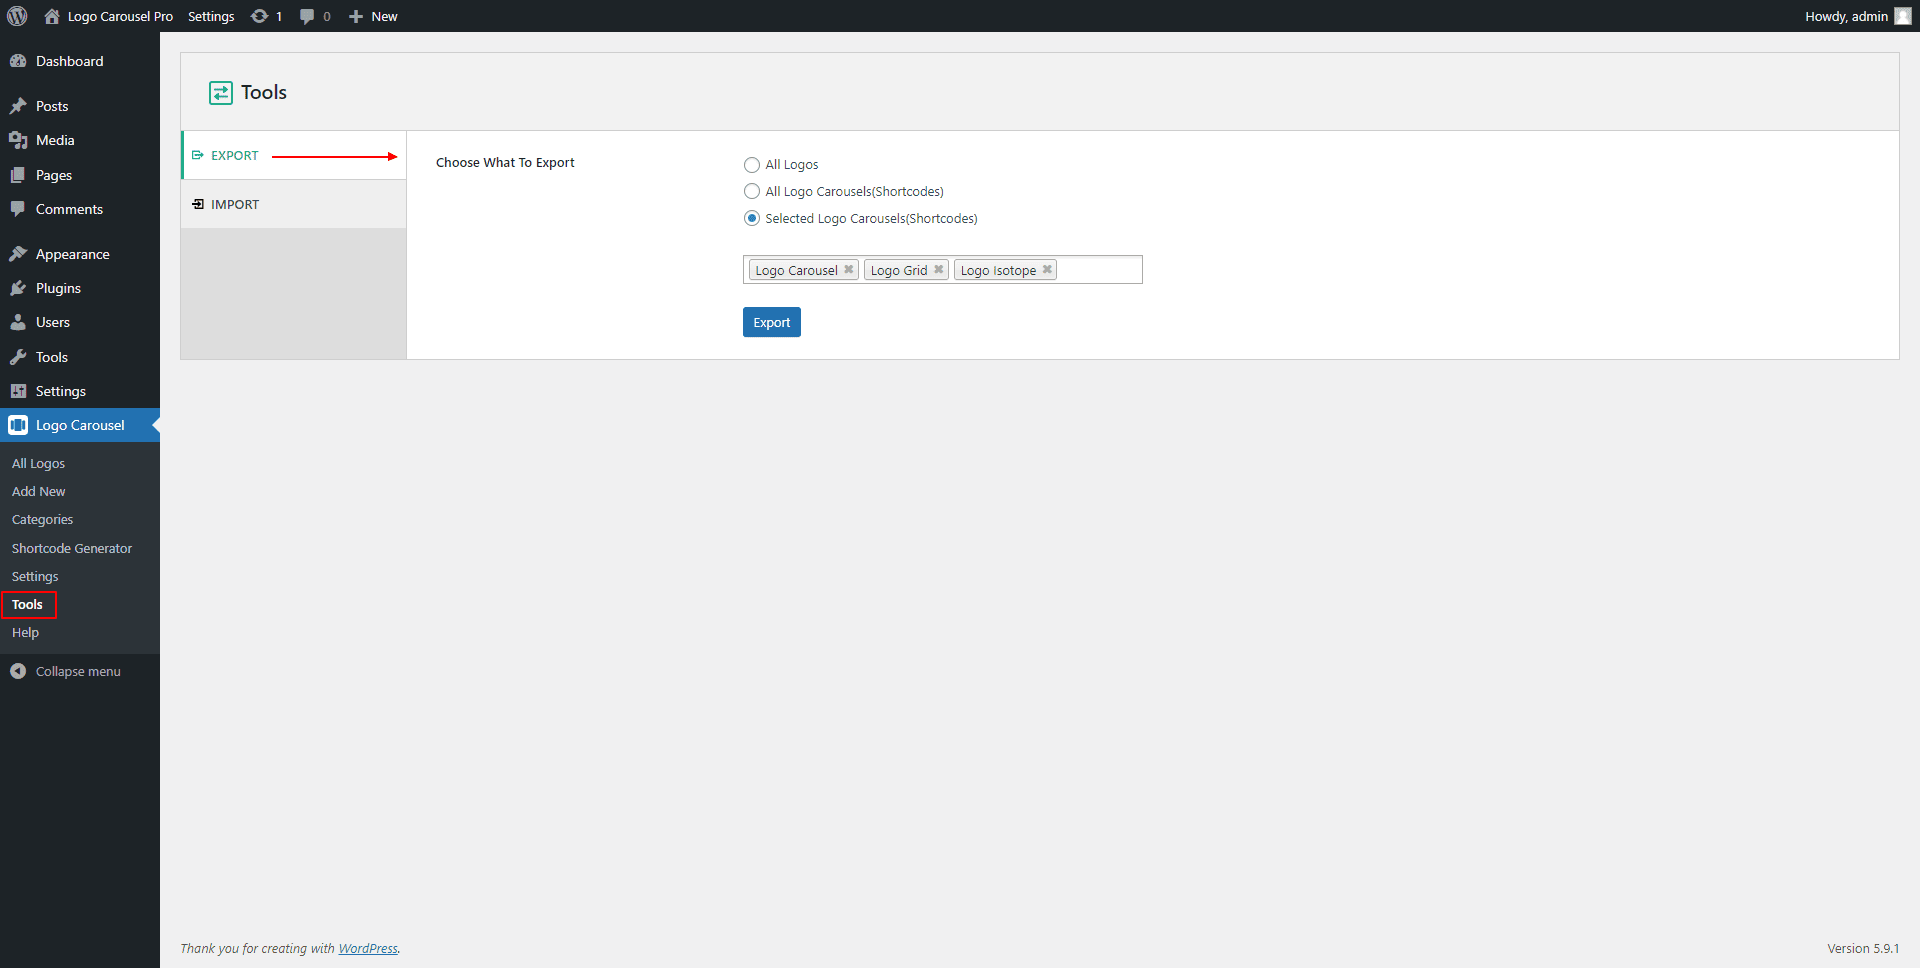The image size is (1920, 968).
Task: Select All Logo Carousels(Shortcodes) radio option
Action: (752, 191)
